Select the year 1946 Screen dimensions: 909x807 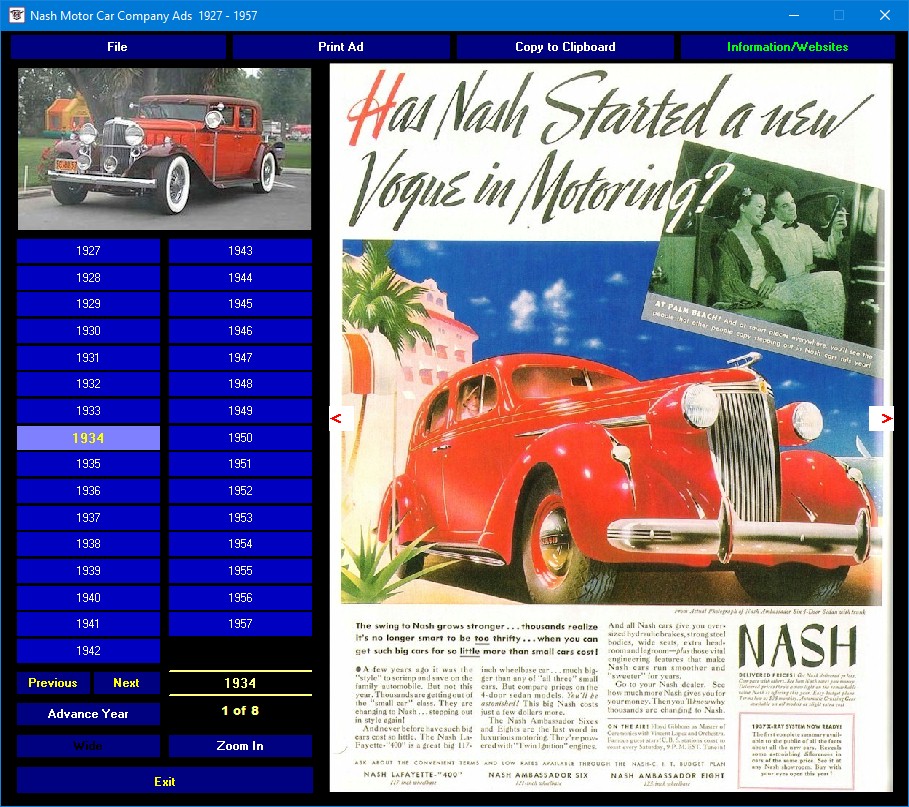pos(241,330)
